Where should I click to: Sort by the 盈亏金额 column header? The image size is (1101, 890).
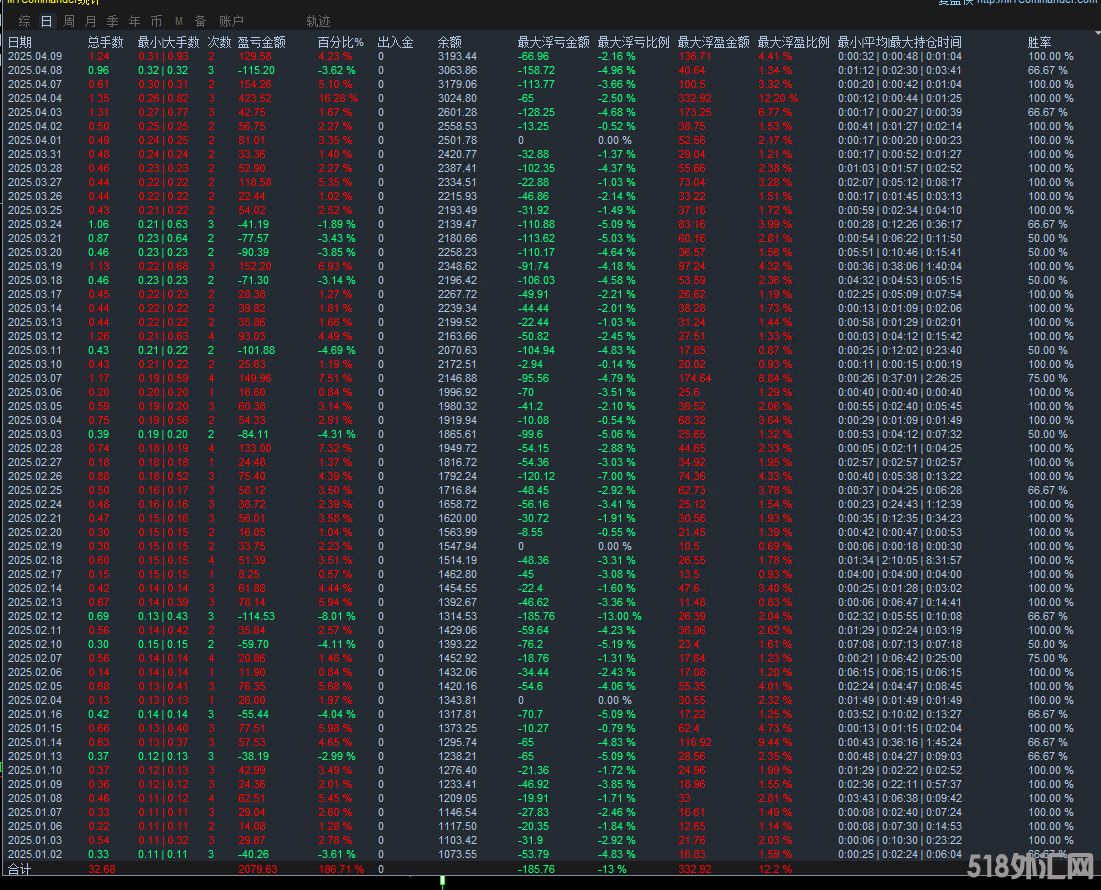click(261, 42)
